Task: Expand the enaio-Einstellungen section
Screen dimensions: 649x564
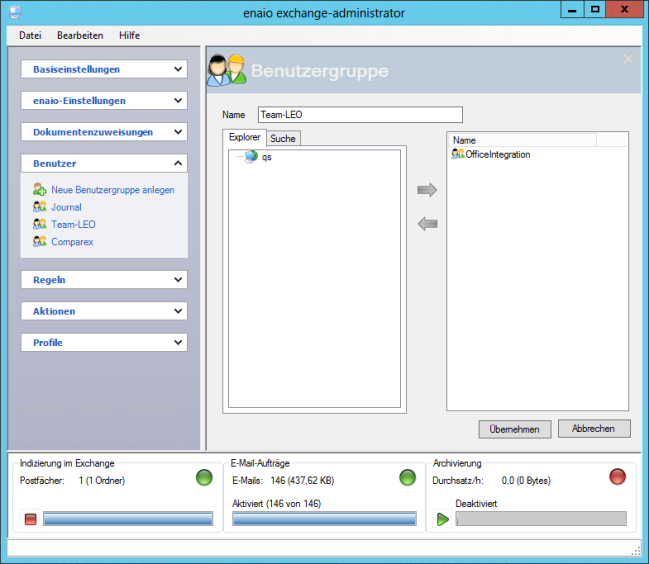Action: click(104, 101)
